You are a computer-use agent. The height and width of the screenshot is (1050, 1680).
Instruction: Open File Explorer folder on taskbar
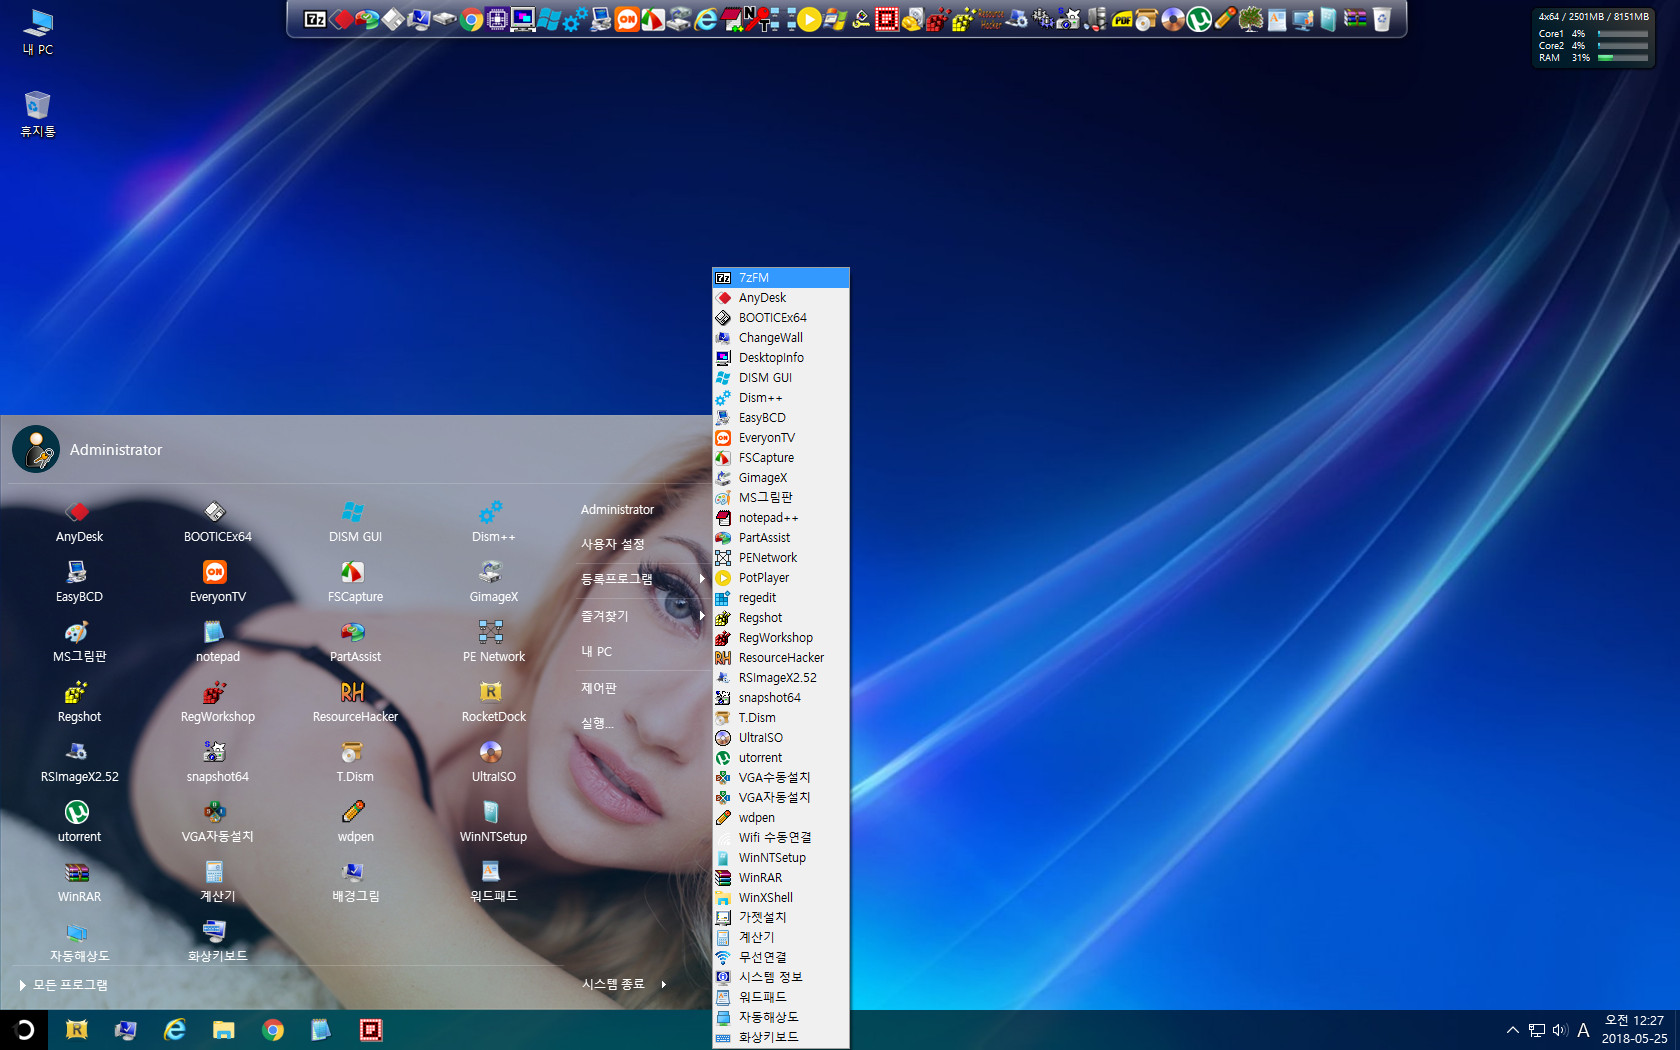tap(223, 1030)
